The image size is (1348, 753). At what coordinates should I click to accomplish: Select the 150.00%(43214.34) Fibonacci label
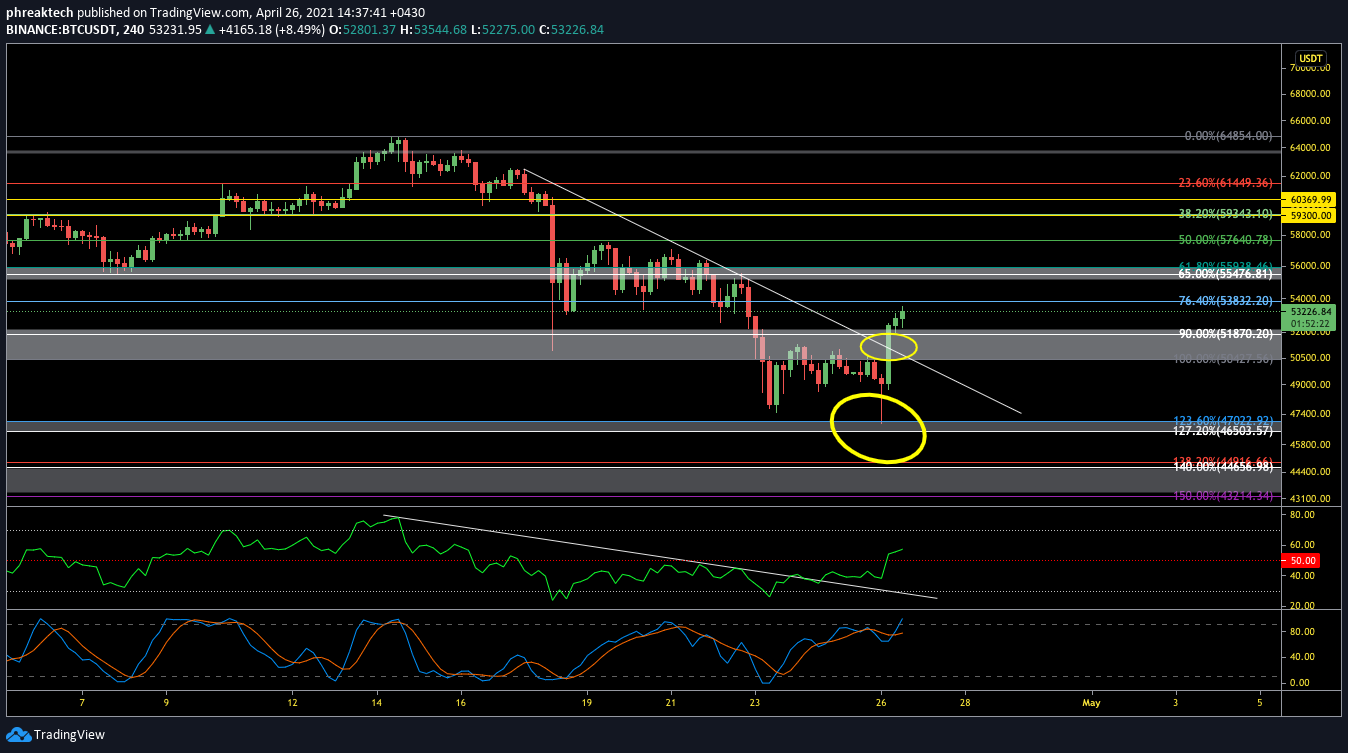[1222, 496]
